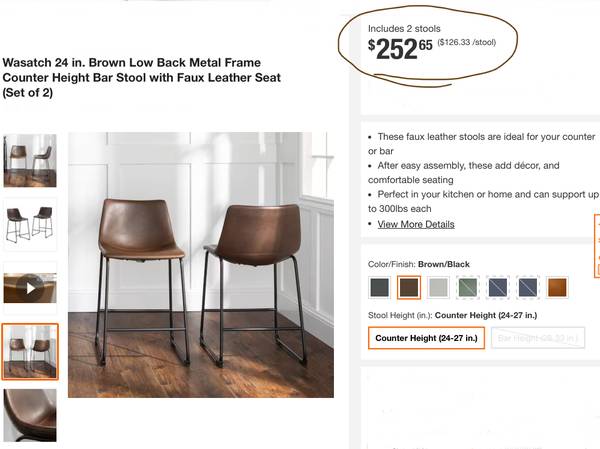Show the currently selected stools thumbnail
The image size is (600, 449).
point(30,352)
